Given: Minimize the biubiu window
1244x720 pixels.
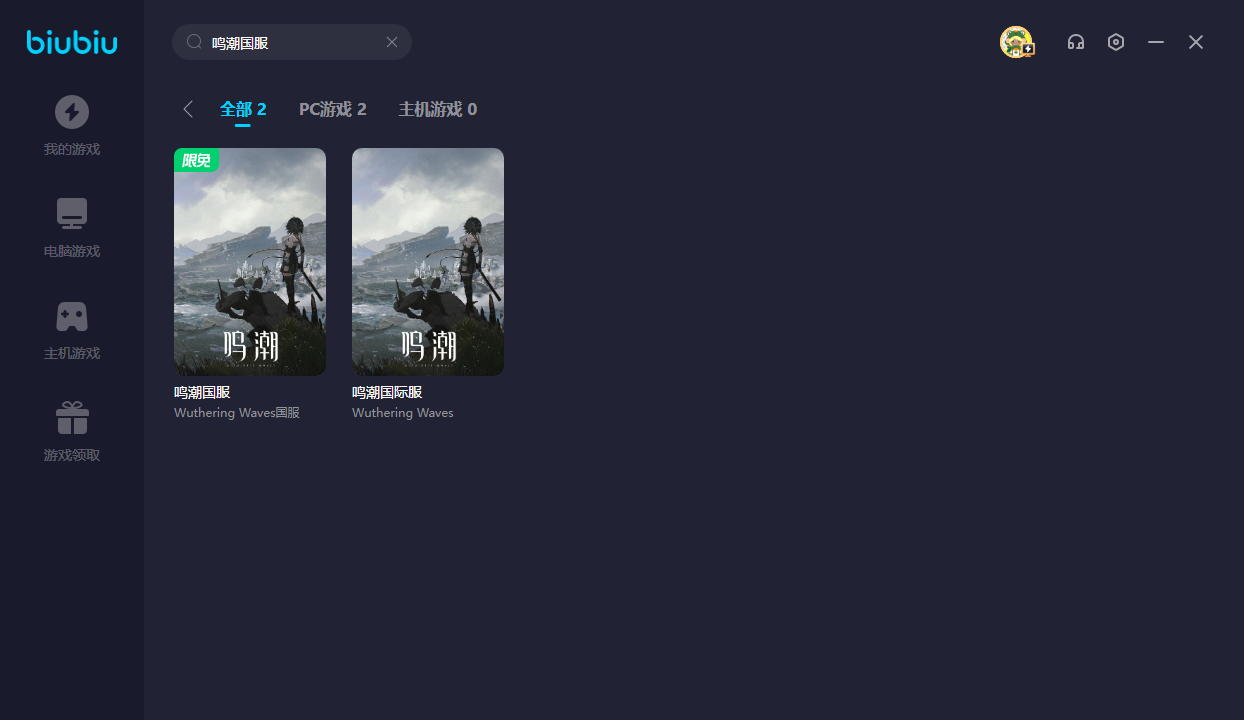Looking at the screenshot, I should [x=1156, y=42].
